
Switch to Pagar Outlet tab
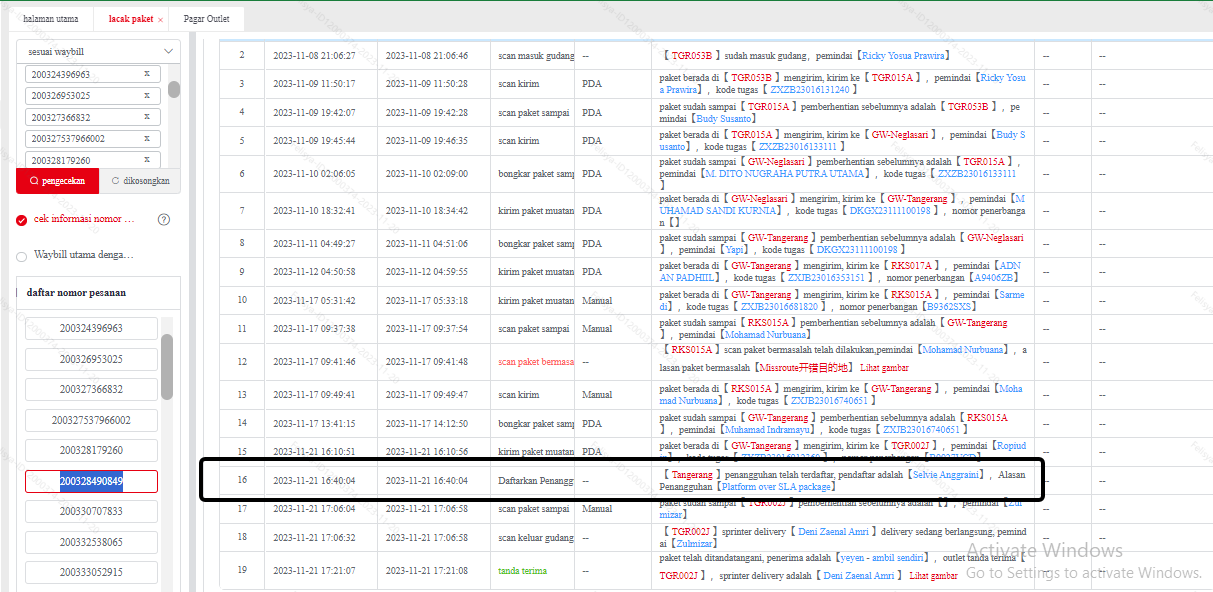coord(206,19)
